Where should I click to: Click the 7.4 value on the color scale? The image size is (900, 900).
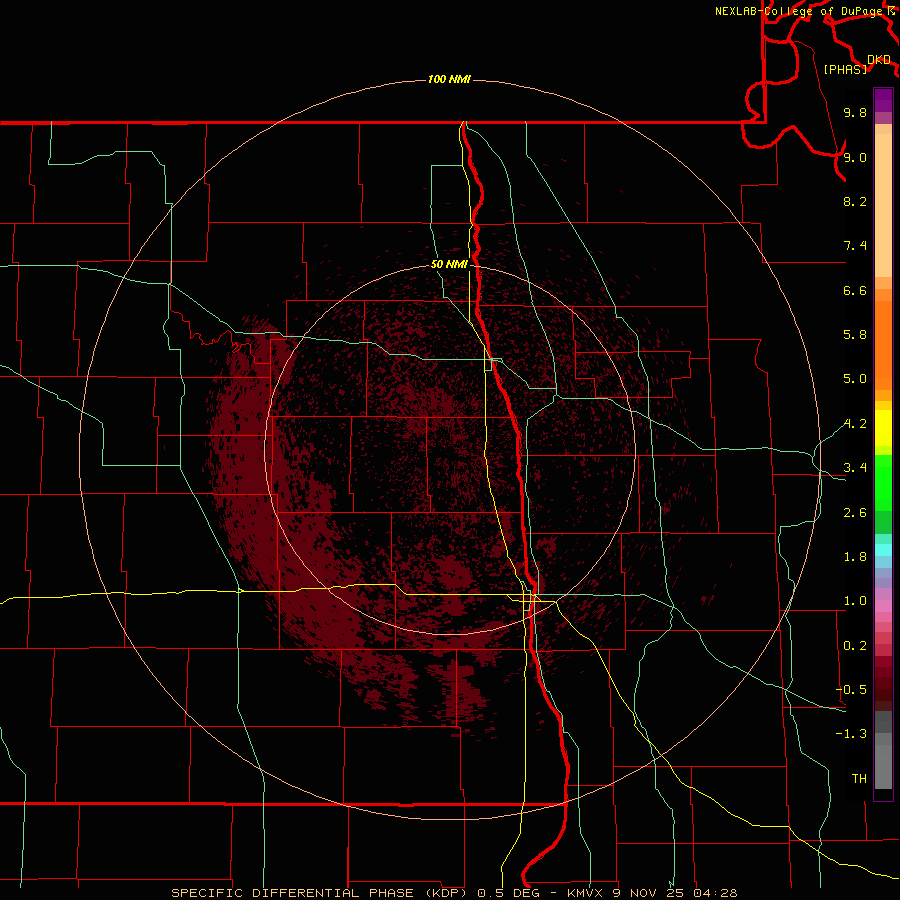point(855,246)
